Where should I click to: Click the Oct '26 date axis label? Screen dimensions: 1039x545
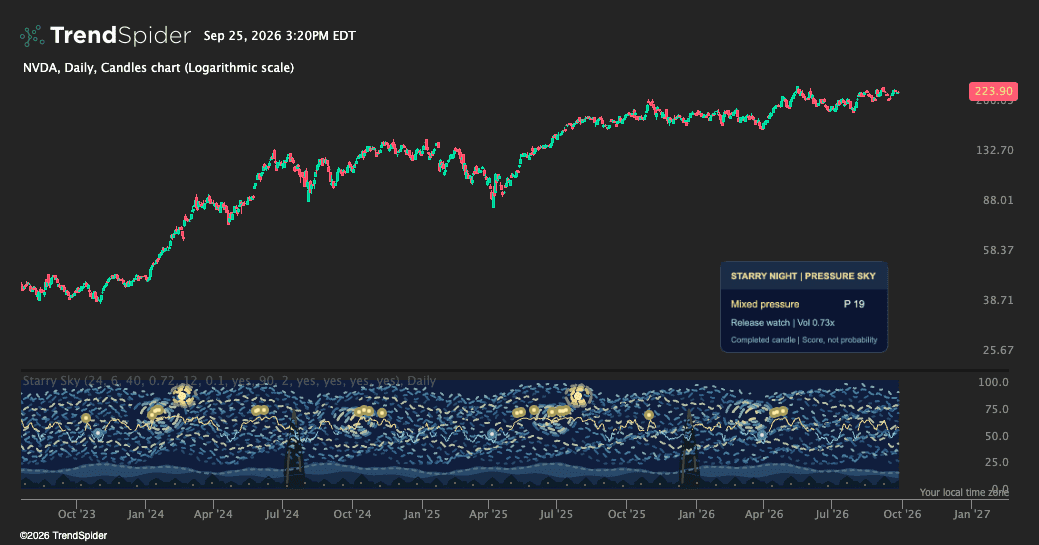pos(902,514)
